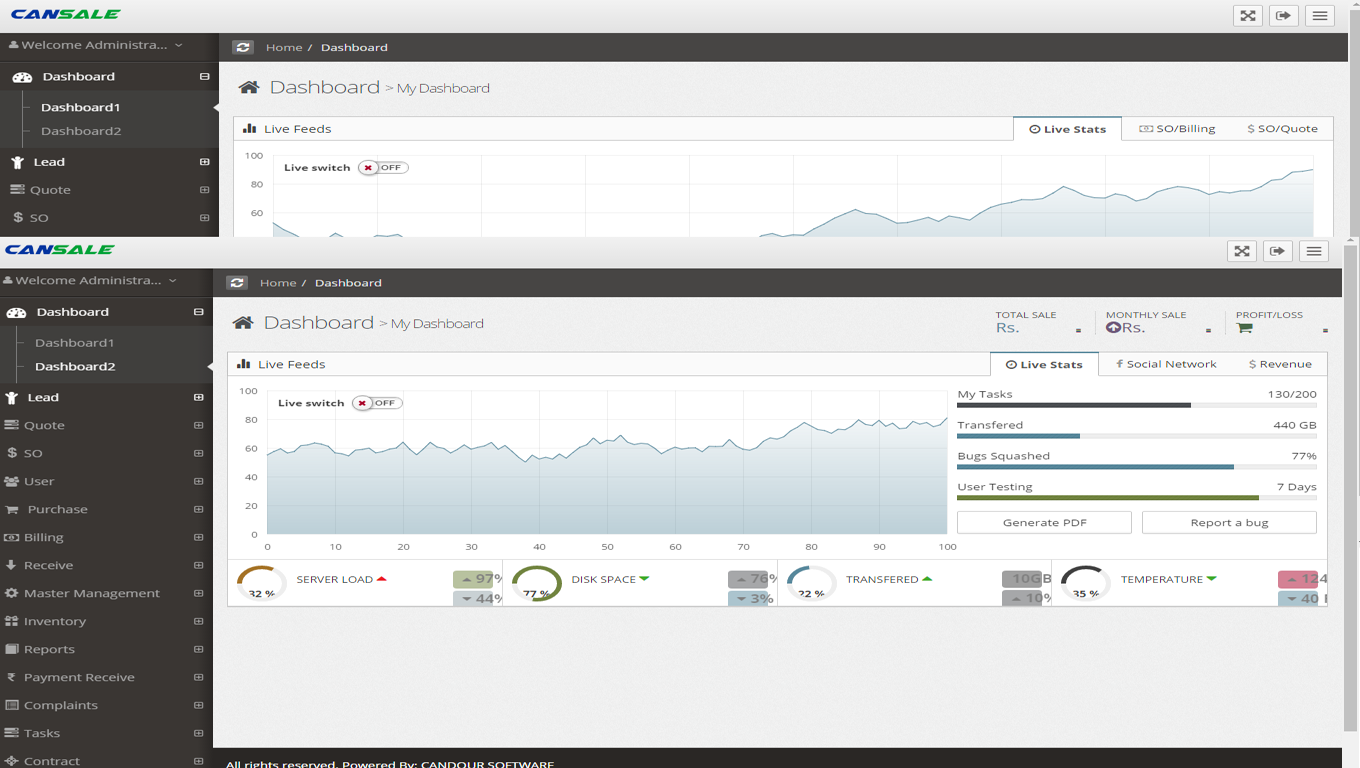Viewport: 1360px width, 768px height.
Task: Click Transfered gauge circle
Action: coord(812,583)
